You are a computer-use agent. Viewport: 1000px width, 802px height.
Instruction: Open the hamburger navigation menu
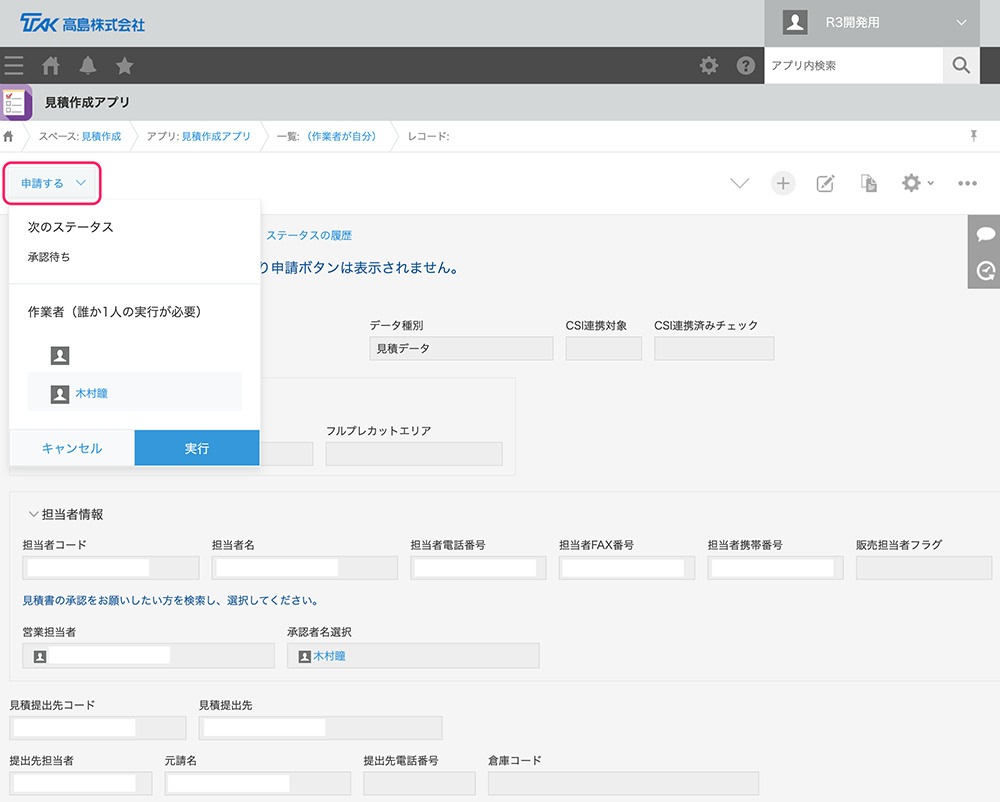click(13, 66)
